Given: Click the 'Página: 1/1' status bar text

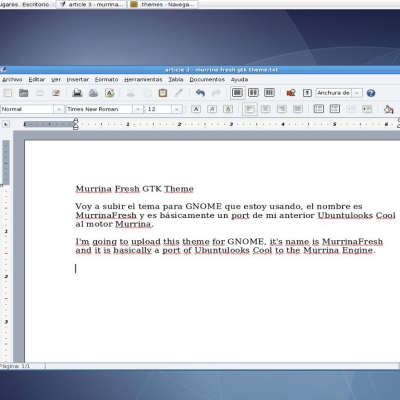Looking at the screenshot, I should [15, 366].
